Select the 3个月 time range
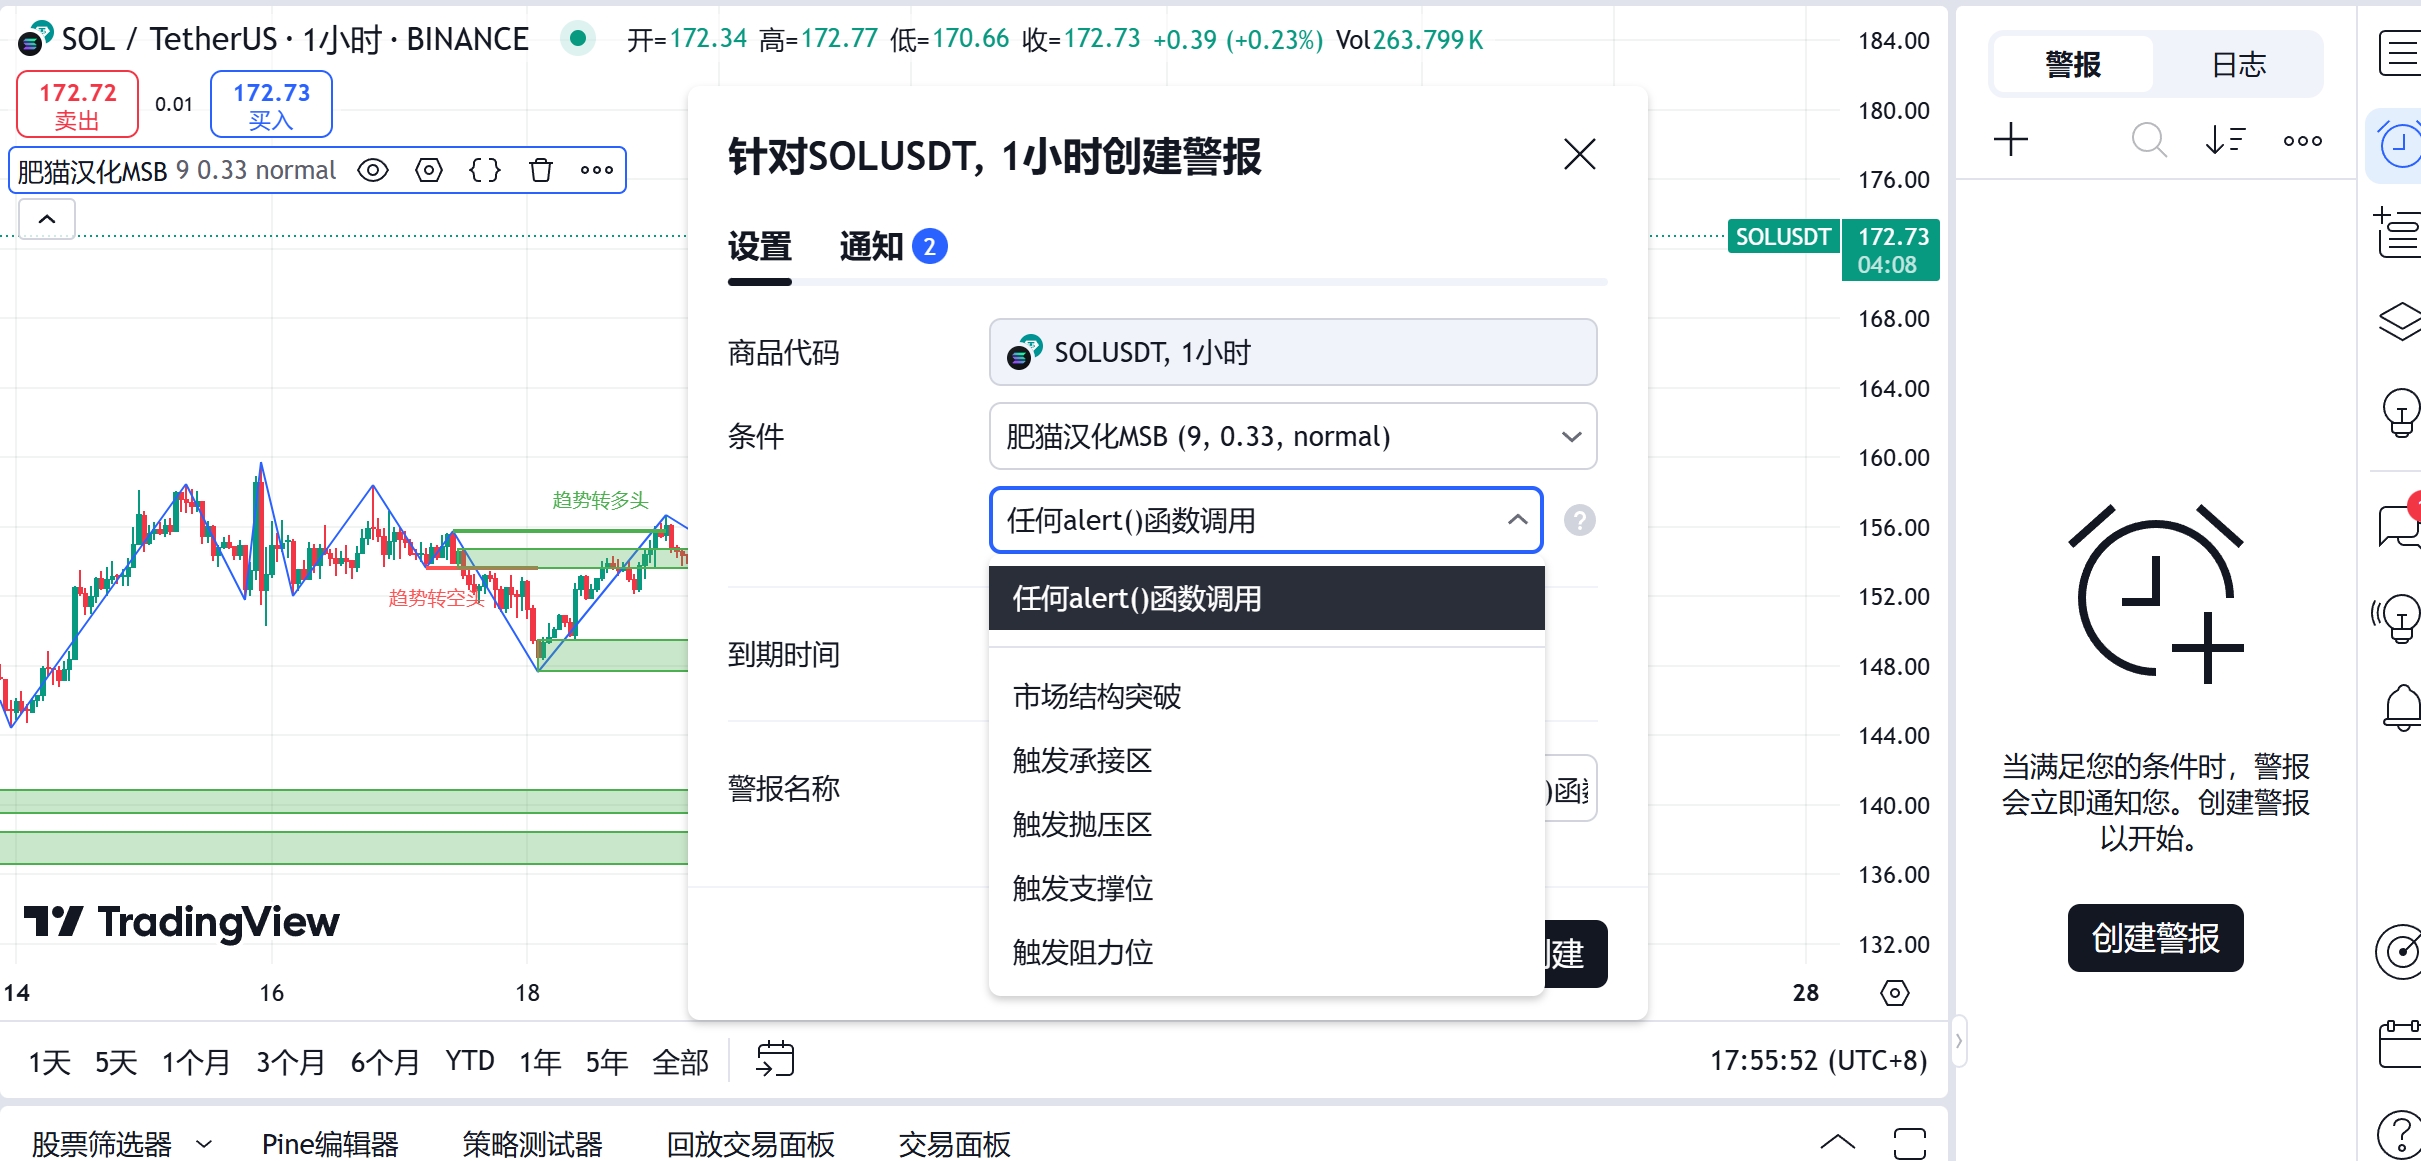 pyautogui.click(x=290, y=1061)
